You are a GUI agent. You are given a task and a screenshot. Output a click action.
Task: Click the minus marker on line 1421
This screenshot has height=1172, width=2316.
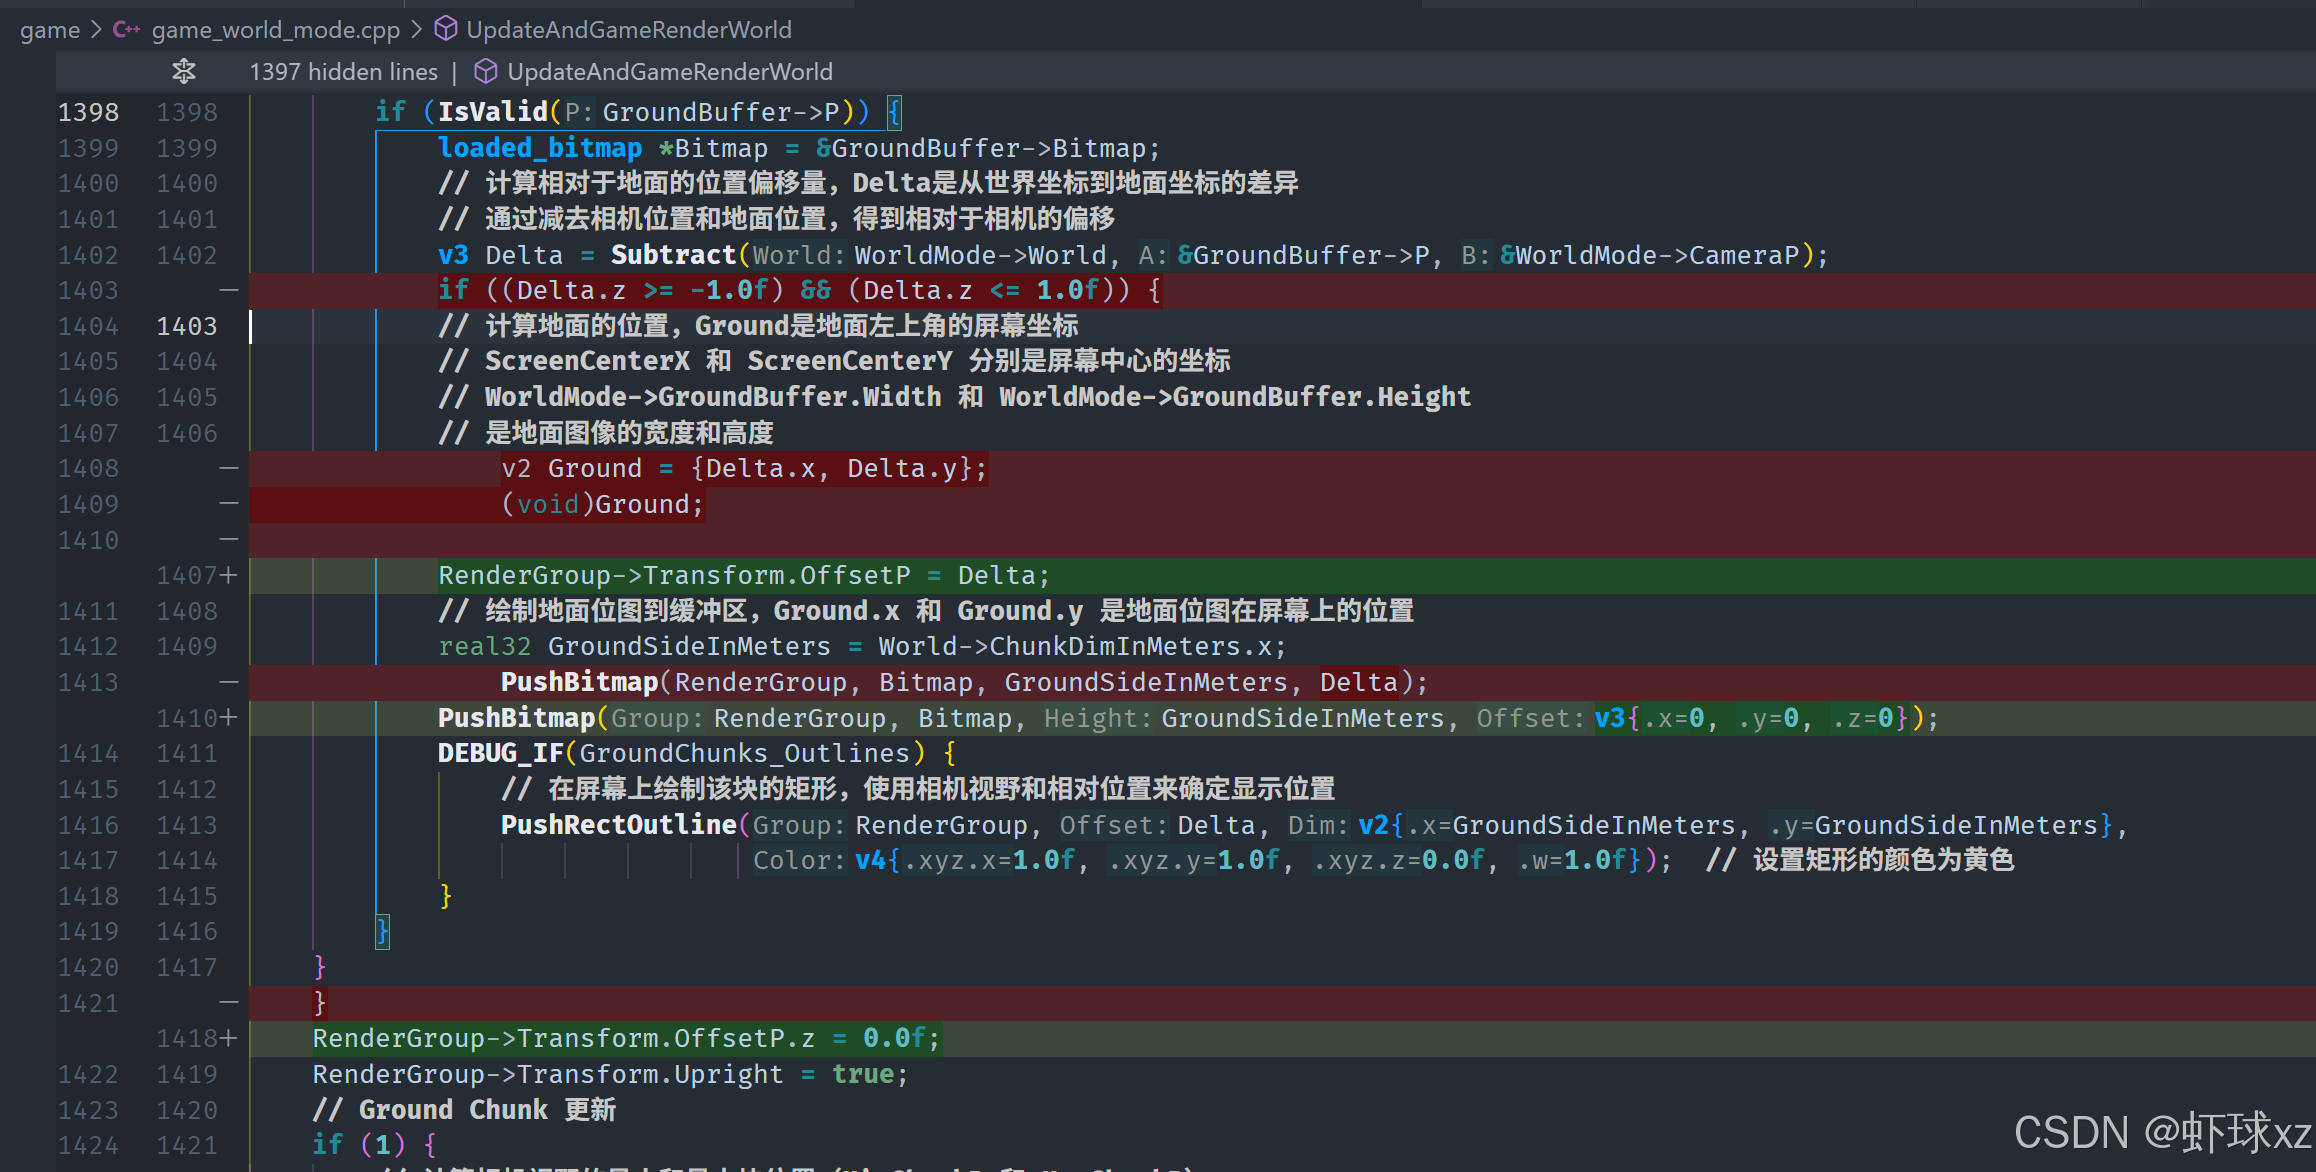click(x=229, y=1002)
